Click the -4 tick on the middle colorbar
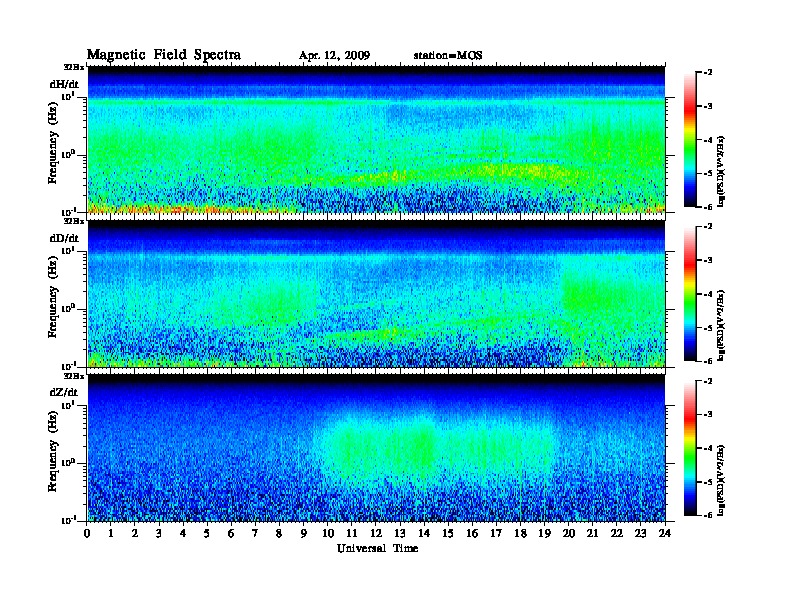 pos(708,294)
